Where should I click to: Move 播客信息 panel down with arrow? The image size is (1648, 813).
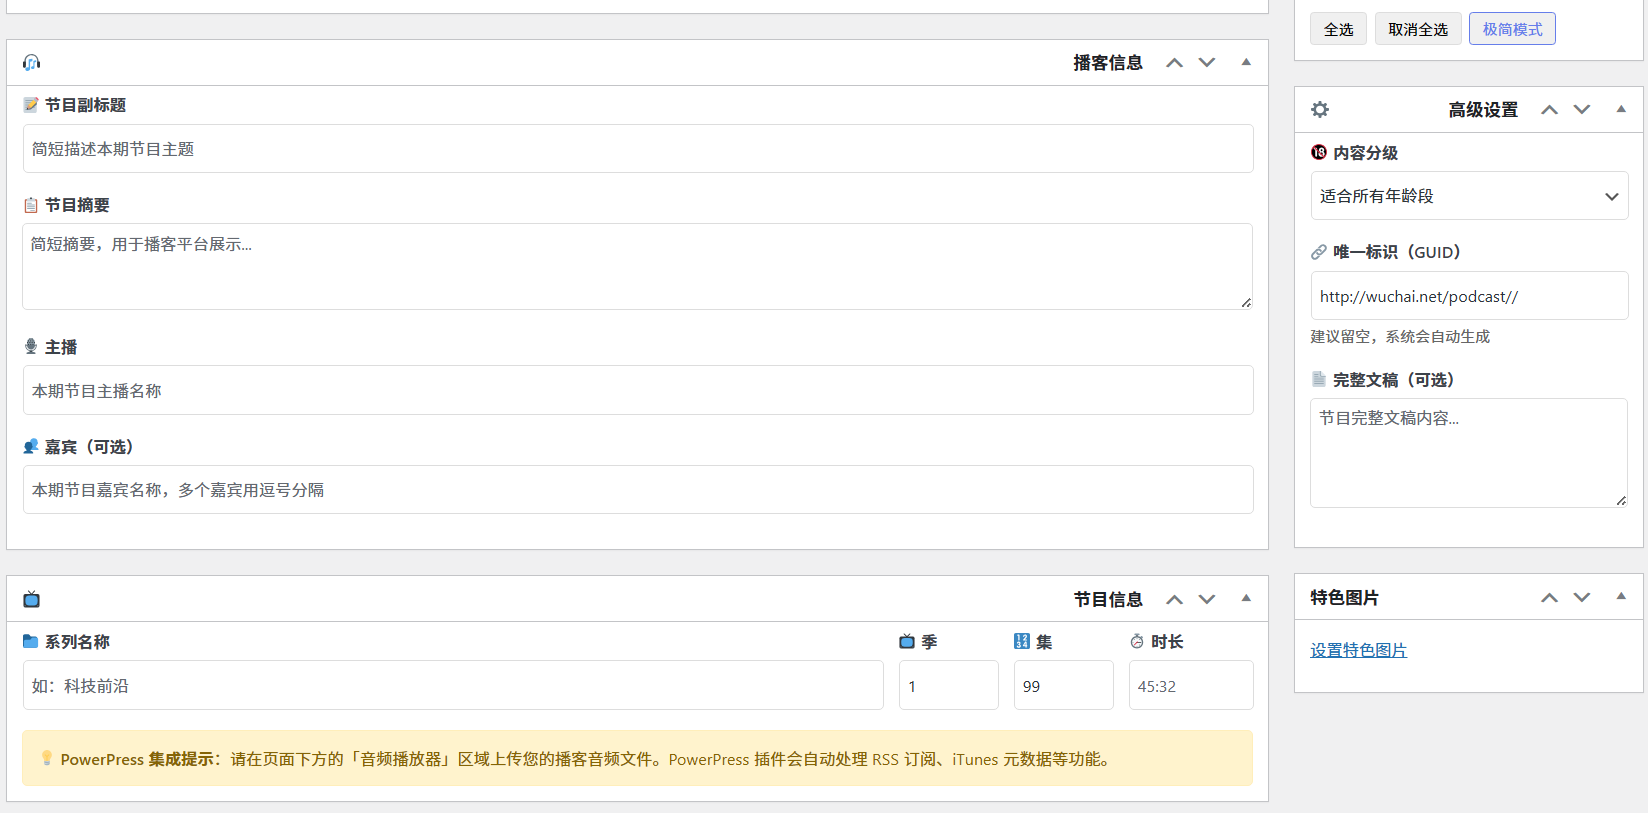pyautogui.click(x=1207, y=63)
